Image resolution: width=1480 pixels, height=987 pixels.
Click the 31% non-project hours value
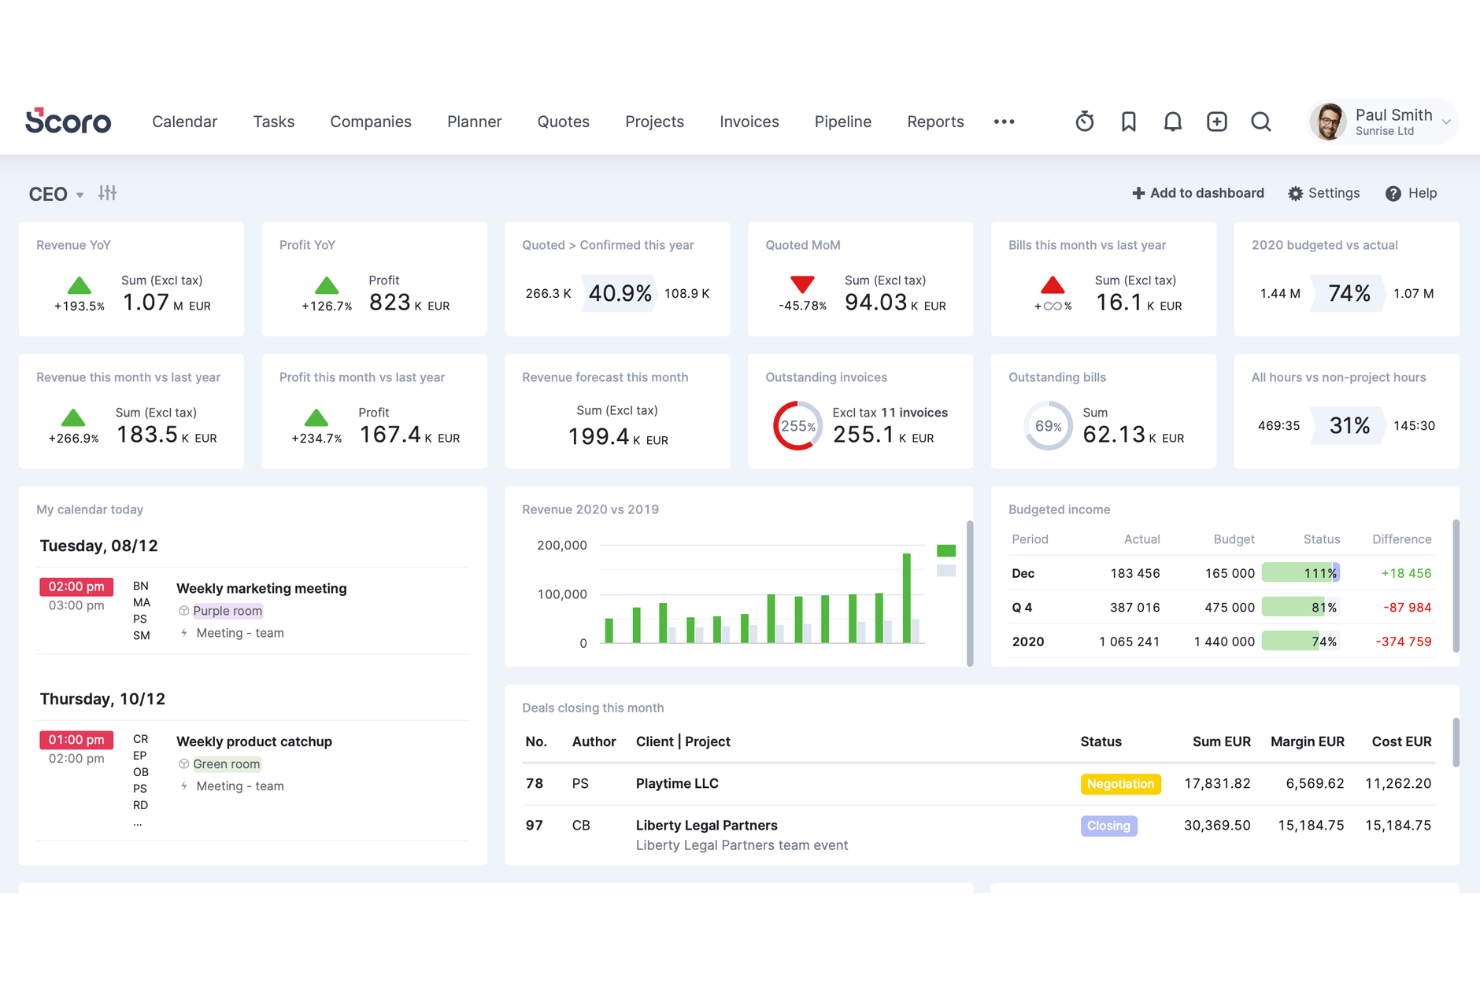click(1349, 425)
